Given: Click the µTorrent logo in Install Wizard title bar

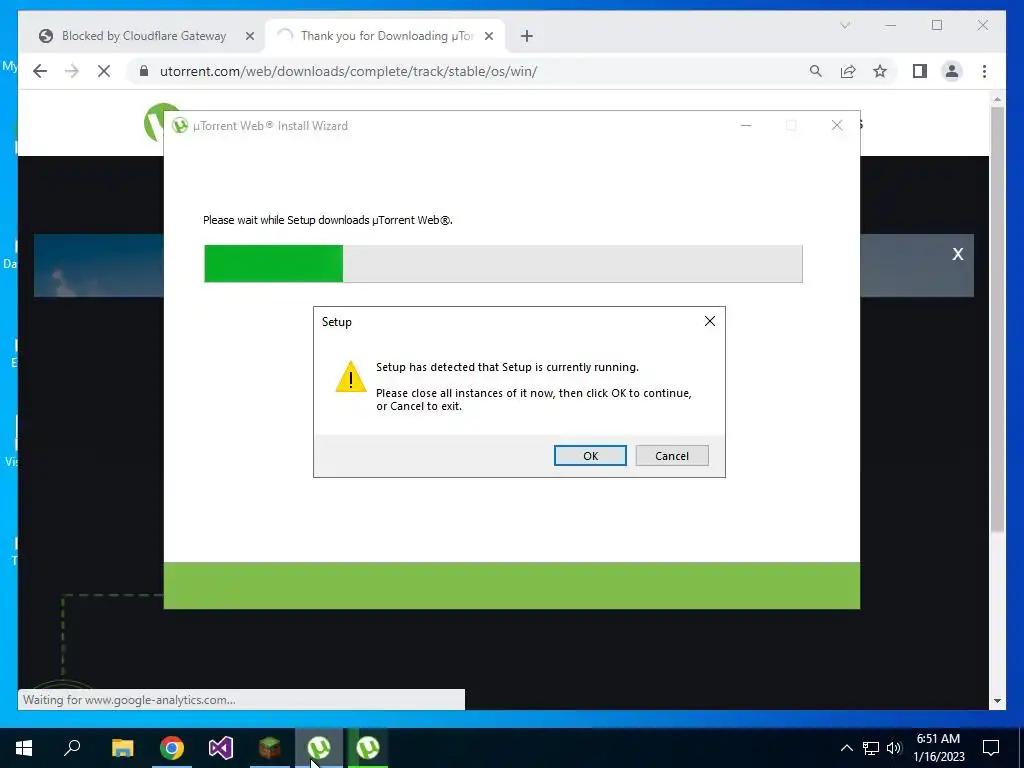Looking at the screenshot, I should [180, 125].
